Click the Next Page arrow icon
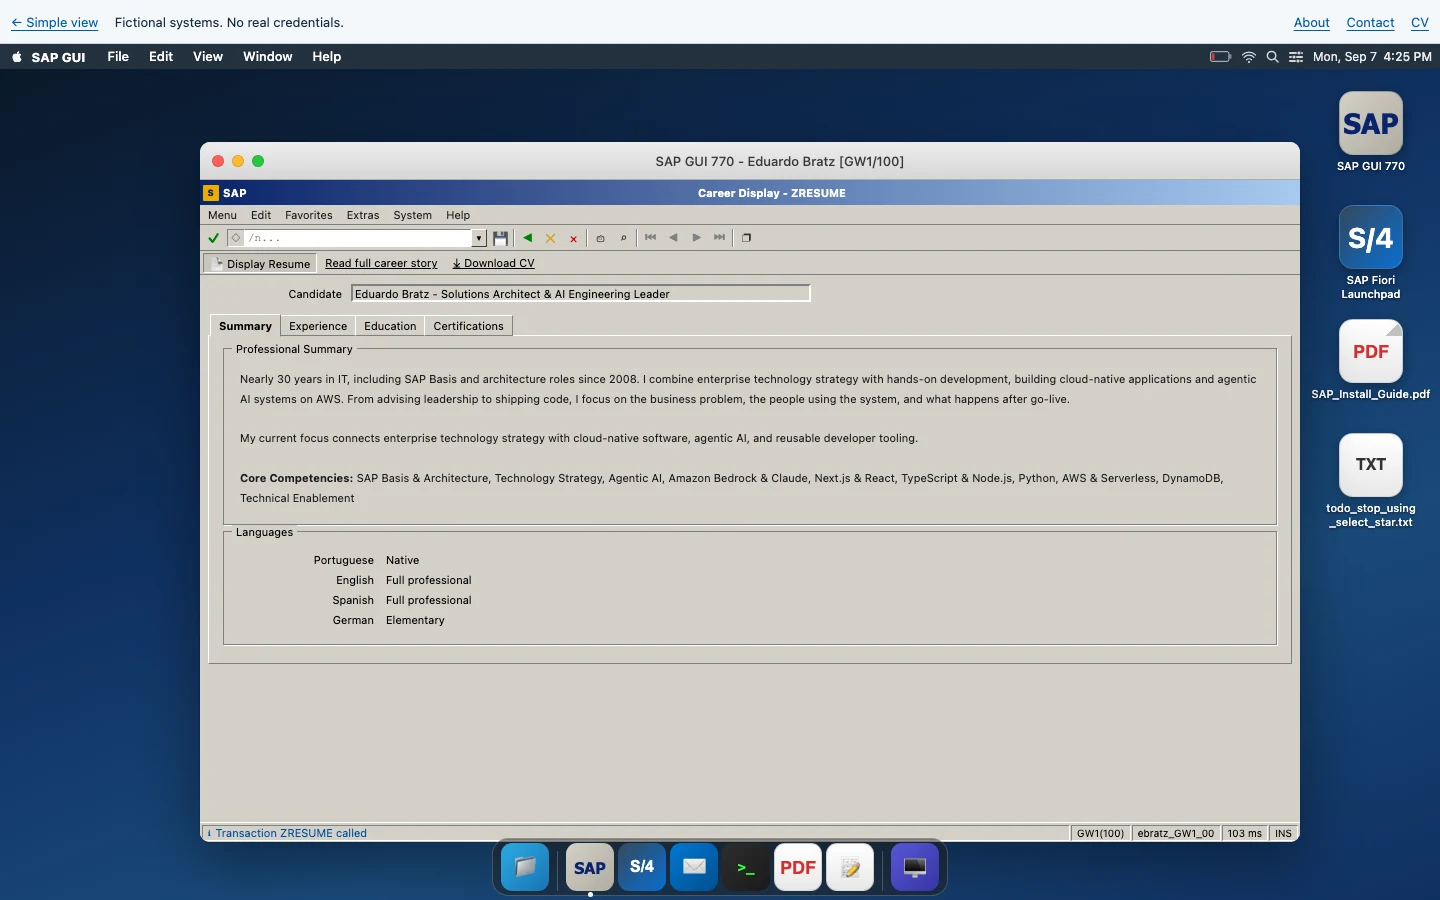The image size is (1440, 900). [697, 238]
